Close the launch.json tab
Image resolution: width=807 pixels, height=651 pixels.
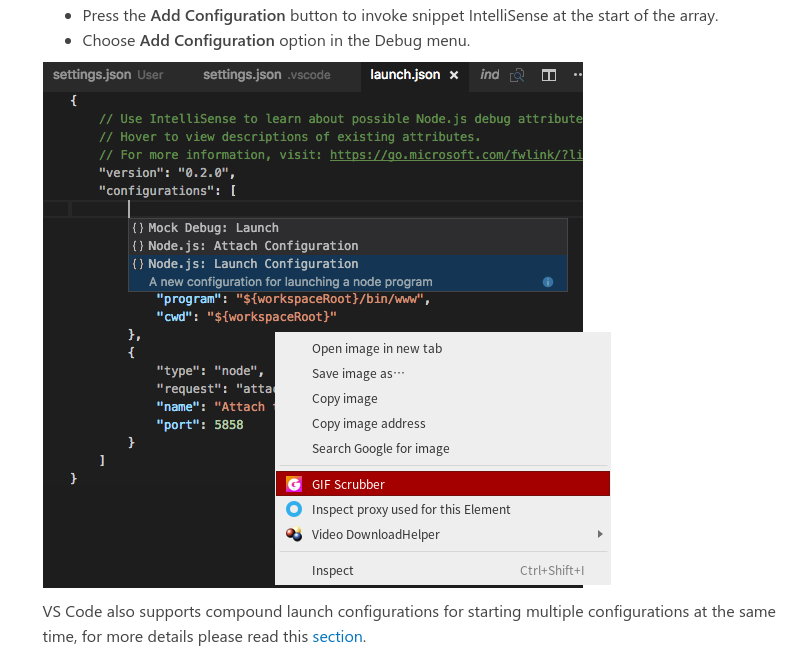coord(454,75)
